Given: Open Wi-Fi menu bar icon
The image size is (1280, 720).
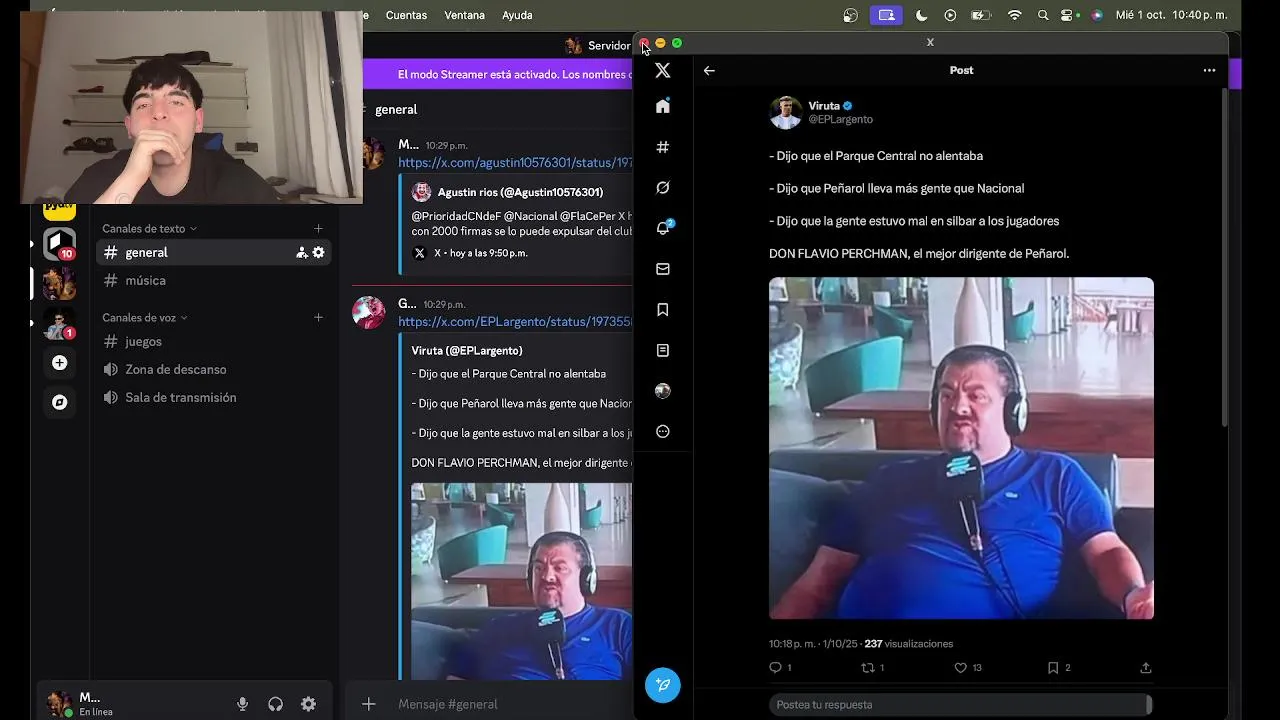Looking at the screenshot, I should coord(1015,15).
